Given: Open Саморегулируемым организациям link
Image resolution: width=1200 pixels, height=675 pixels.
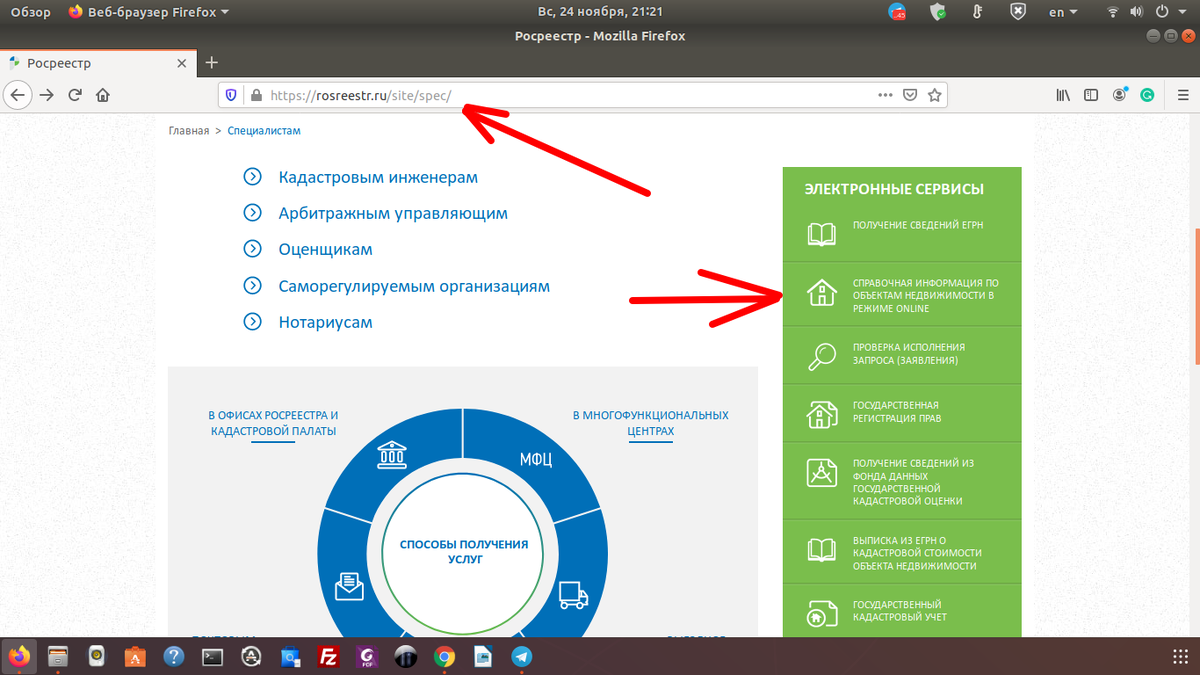Looking at the screenshot, I should coord(414,286).
